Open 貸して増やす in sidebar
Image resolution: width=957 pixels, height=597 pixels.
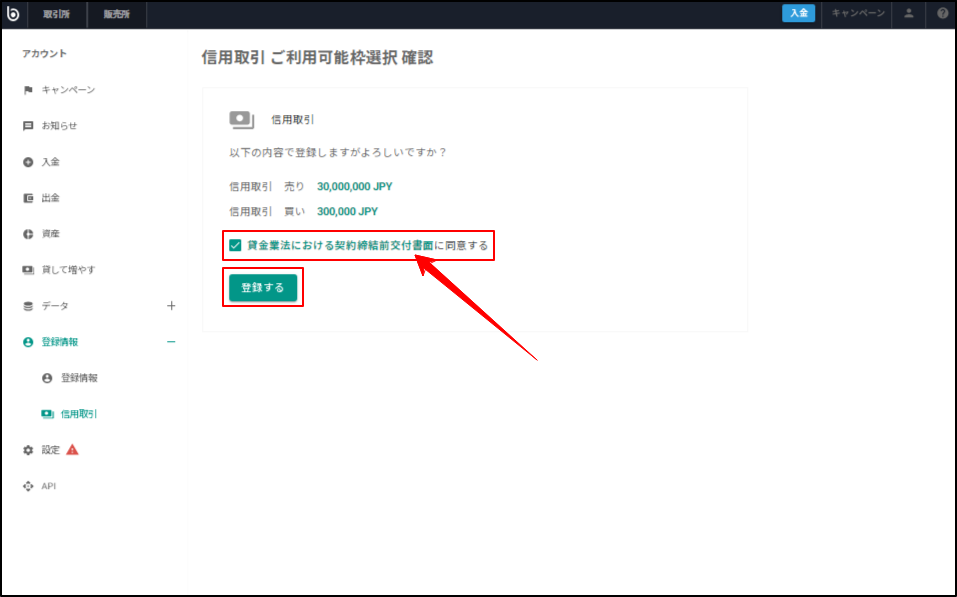[x=68, y=270]
